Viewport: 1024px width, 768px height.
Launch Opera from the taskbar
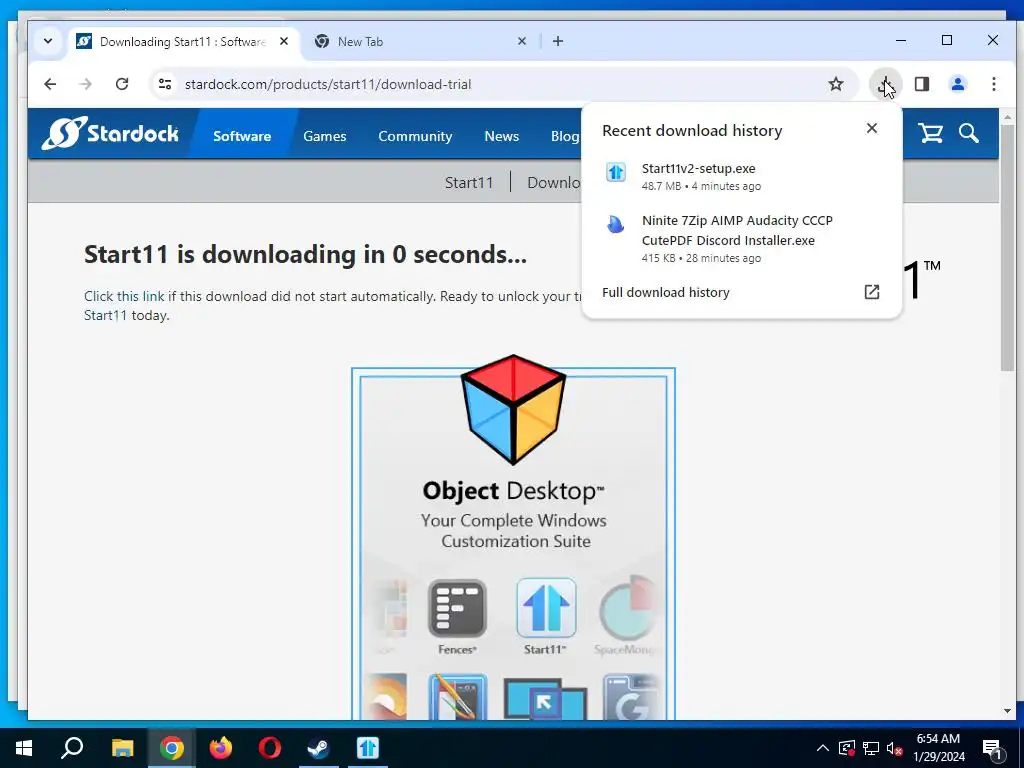point(270,748)
